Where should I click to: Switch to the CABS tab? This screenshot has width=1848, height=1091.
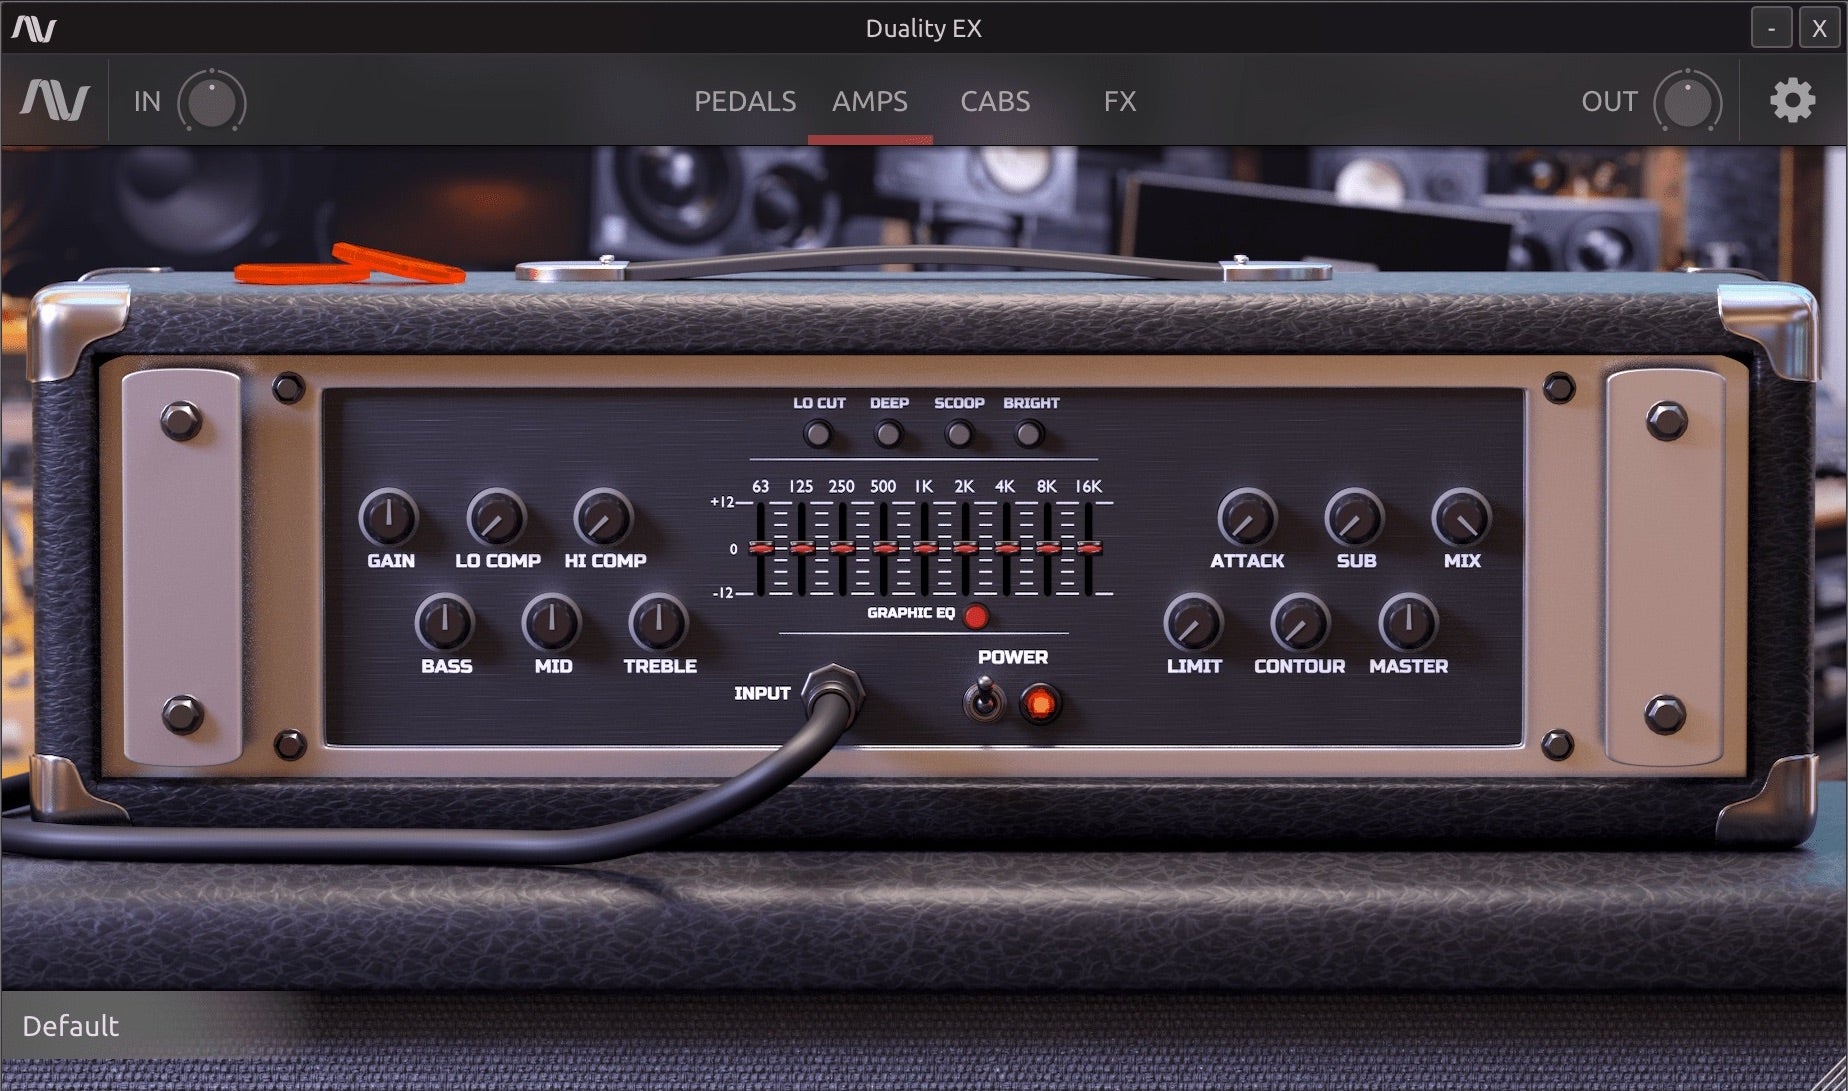tap(994, 101)
